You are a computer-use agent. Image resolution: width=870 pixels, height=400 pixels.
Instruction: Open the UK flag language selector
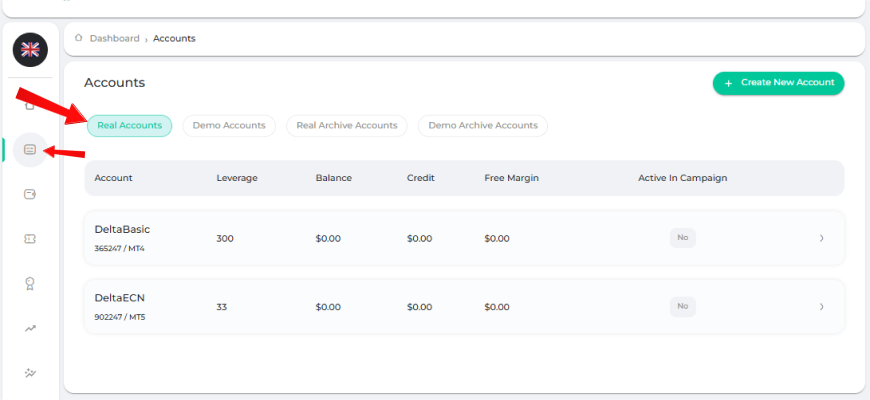click(31, 50)
